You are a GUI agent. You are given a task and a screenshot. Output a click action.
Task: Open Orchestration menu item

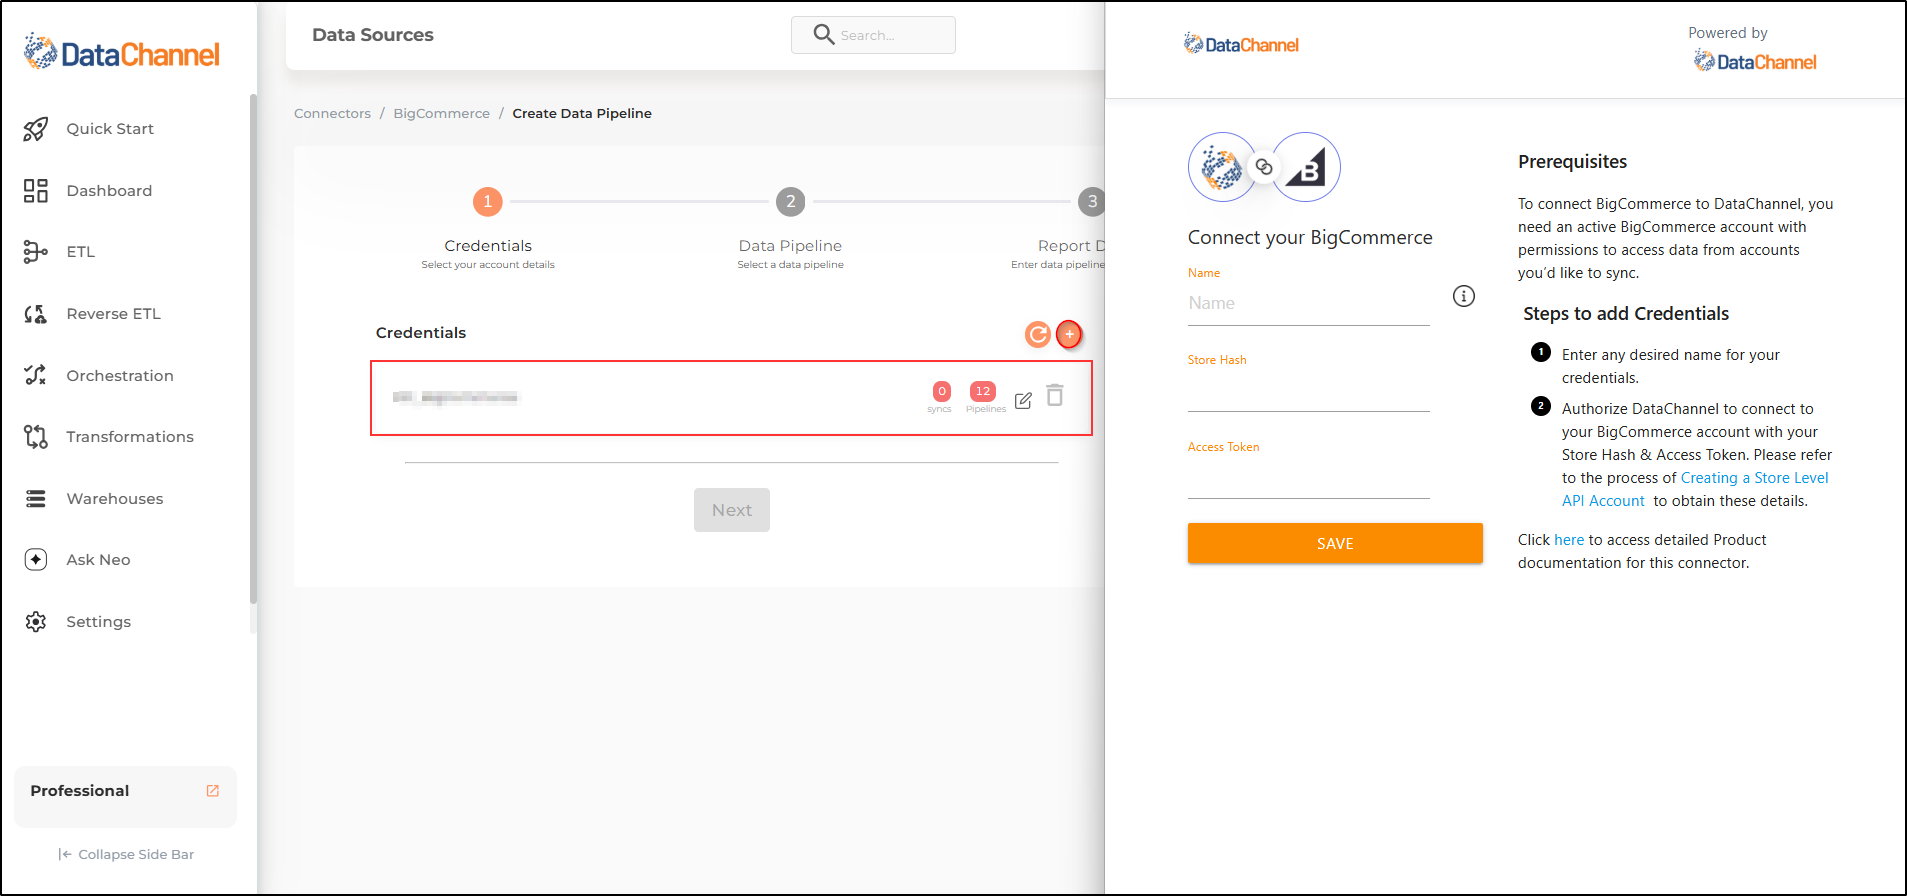tap(120, 376)
